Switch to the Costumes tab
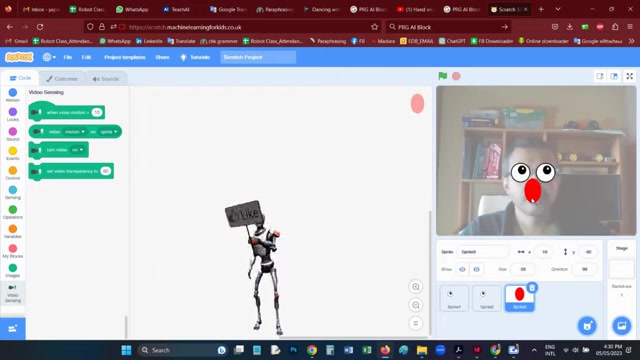The image size is (640, 360). pyautogui.click(x=62, y=79)
